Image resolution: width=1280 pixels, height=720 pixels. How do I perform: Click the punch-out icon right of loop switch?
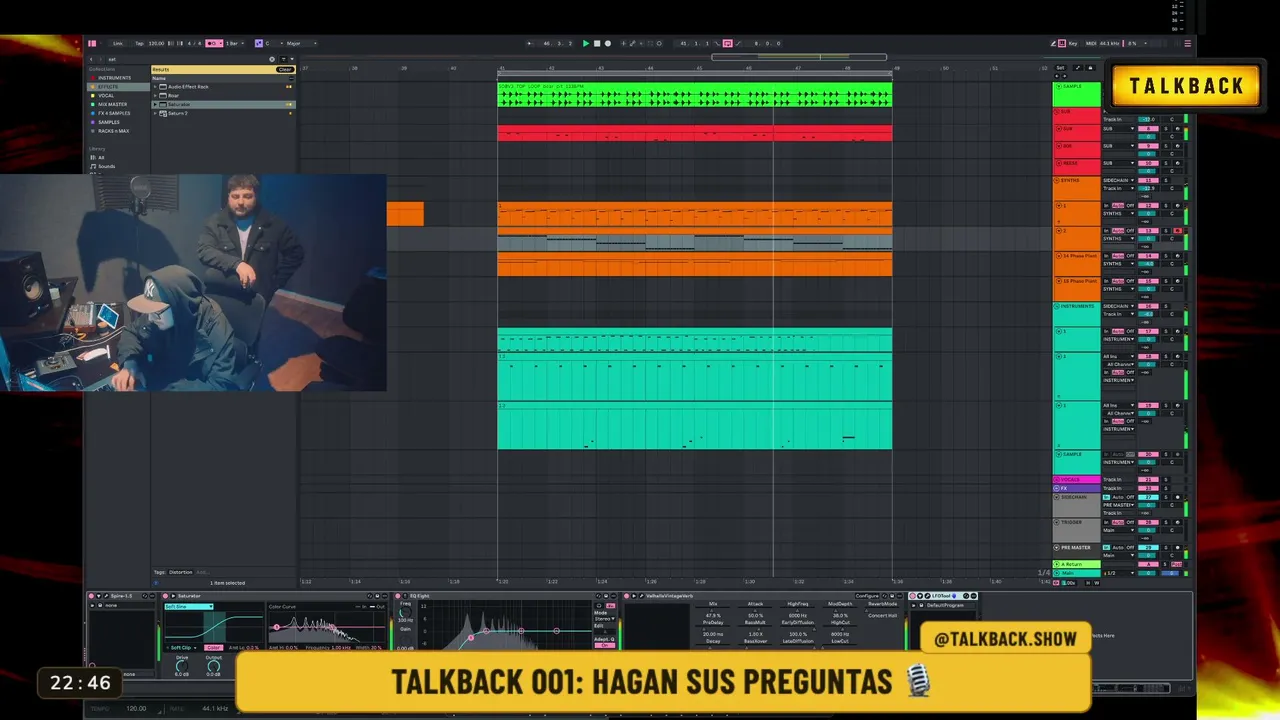tap(738, 43)
